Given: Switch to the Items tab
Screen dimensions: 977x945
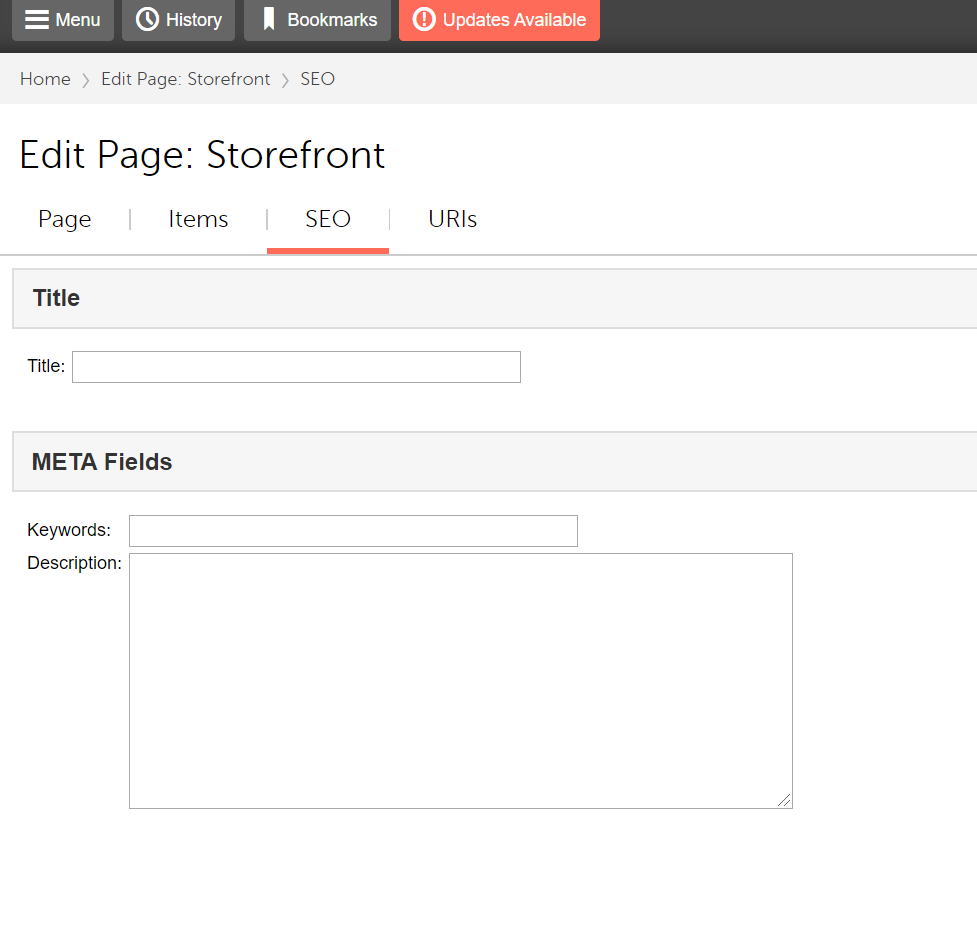Looking at the screenshot, I should [198, 219].
